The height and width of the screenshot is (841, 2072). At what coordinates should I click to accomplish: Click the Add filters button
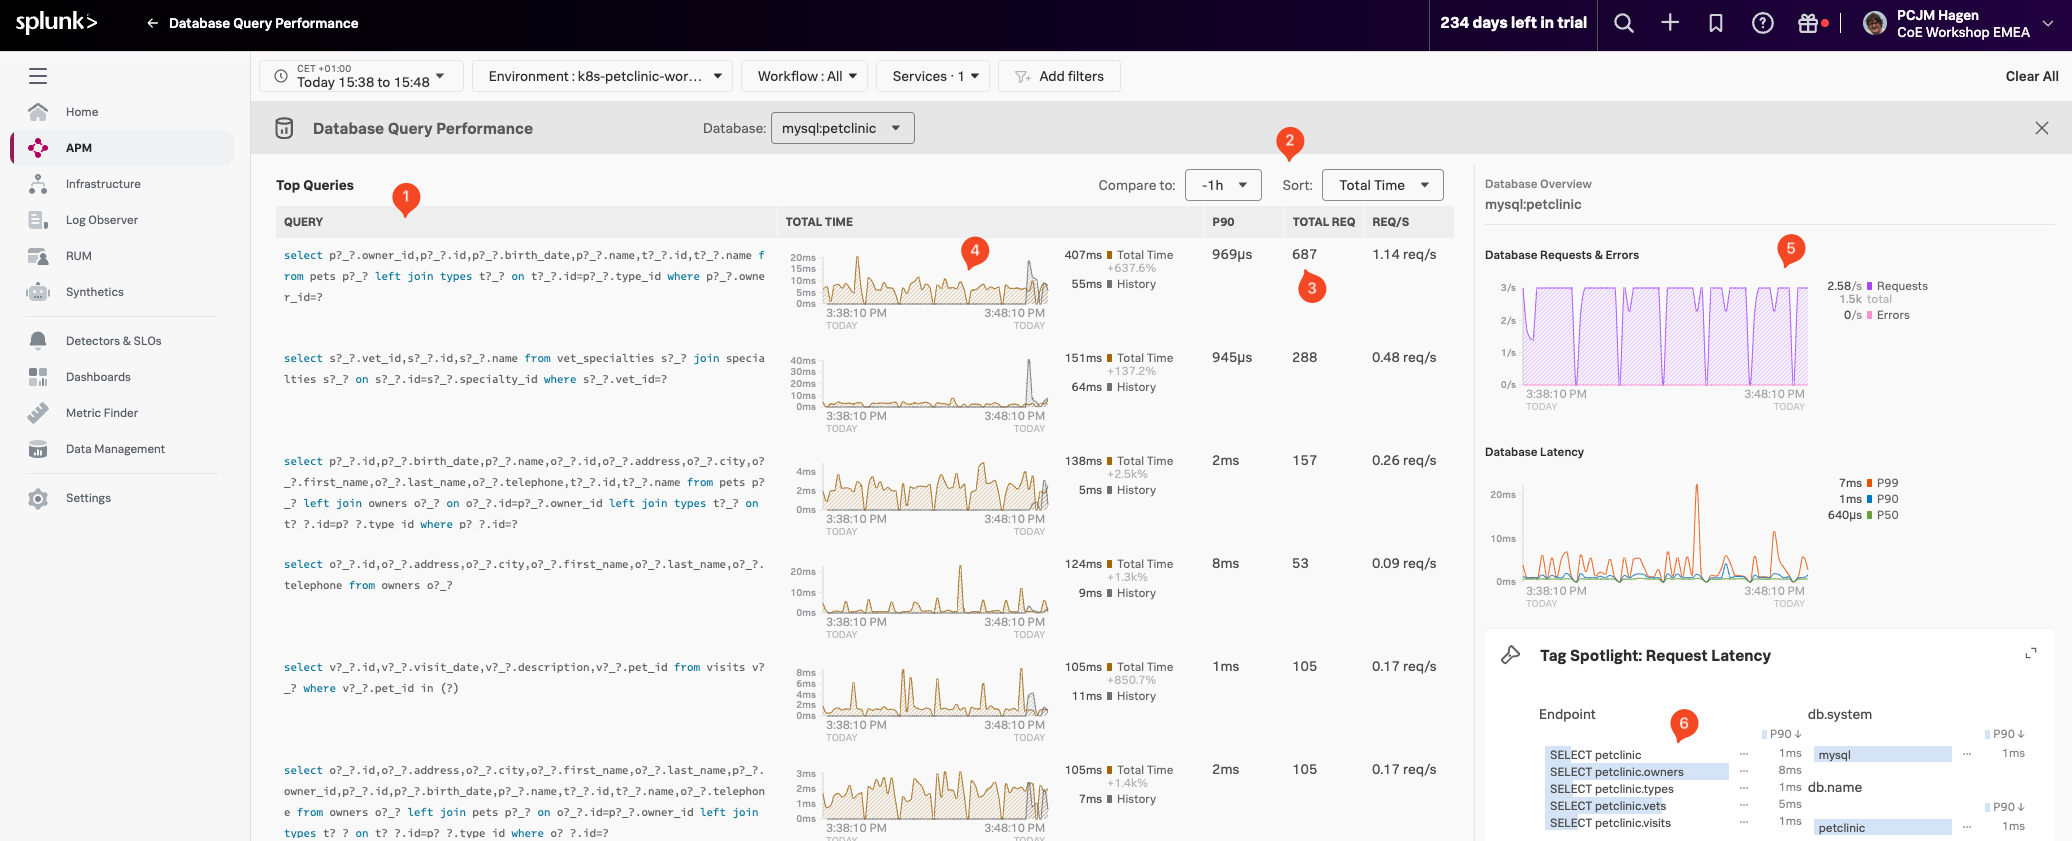click(x=1059, y=76)
